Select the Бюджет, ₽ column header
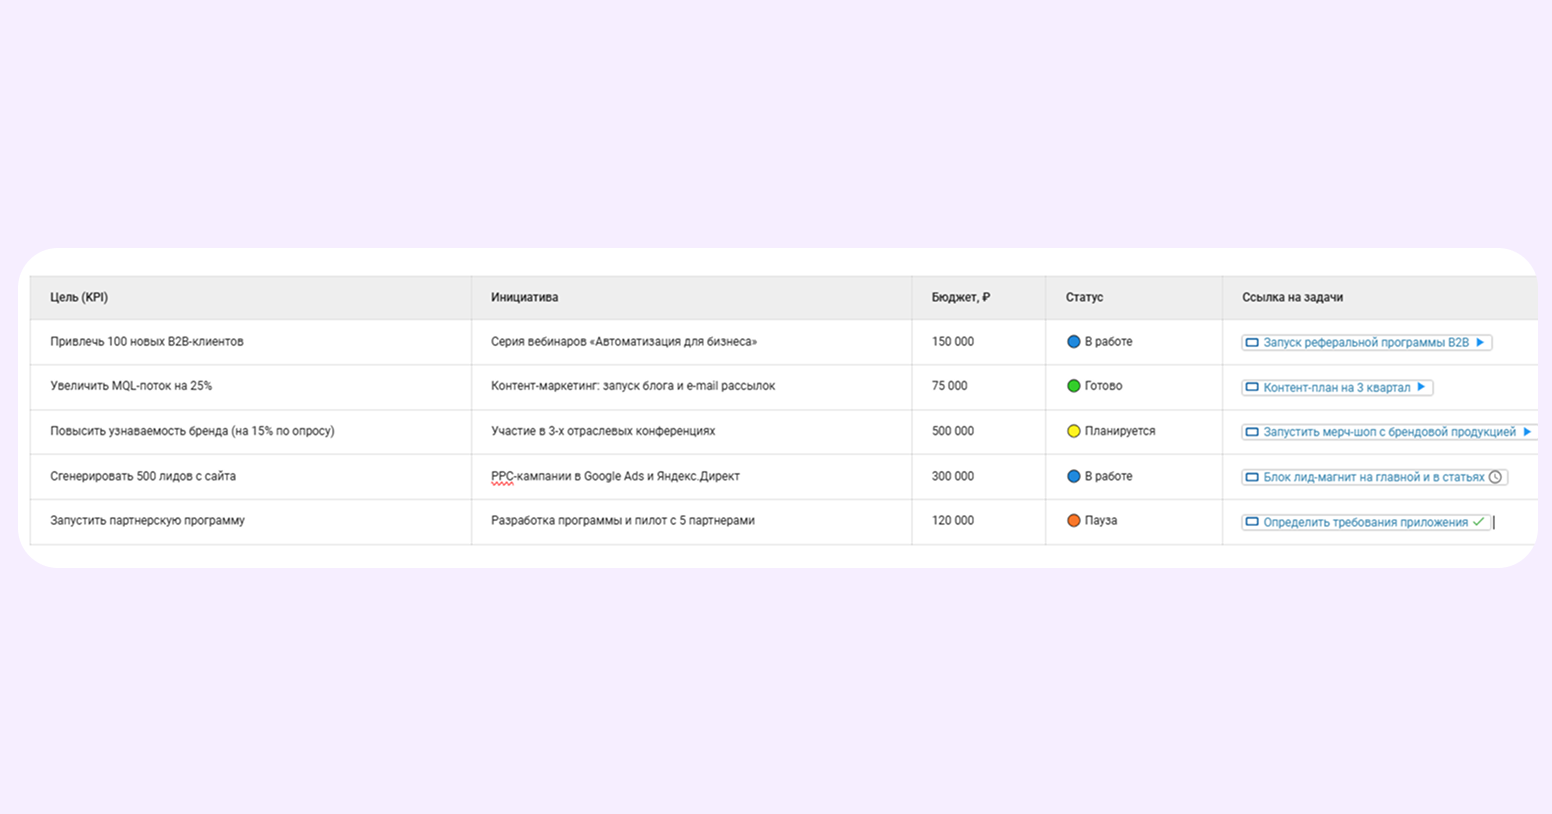Image resolution: width=1552 pixels, height=814 pixels. [x=957, y=297]
